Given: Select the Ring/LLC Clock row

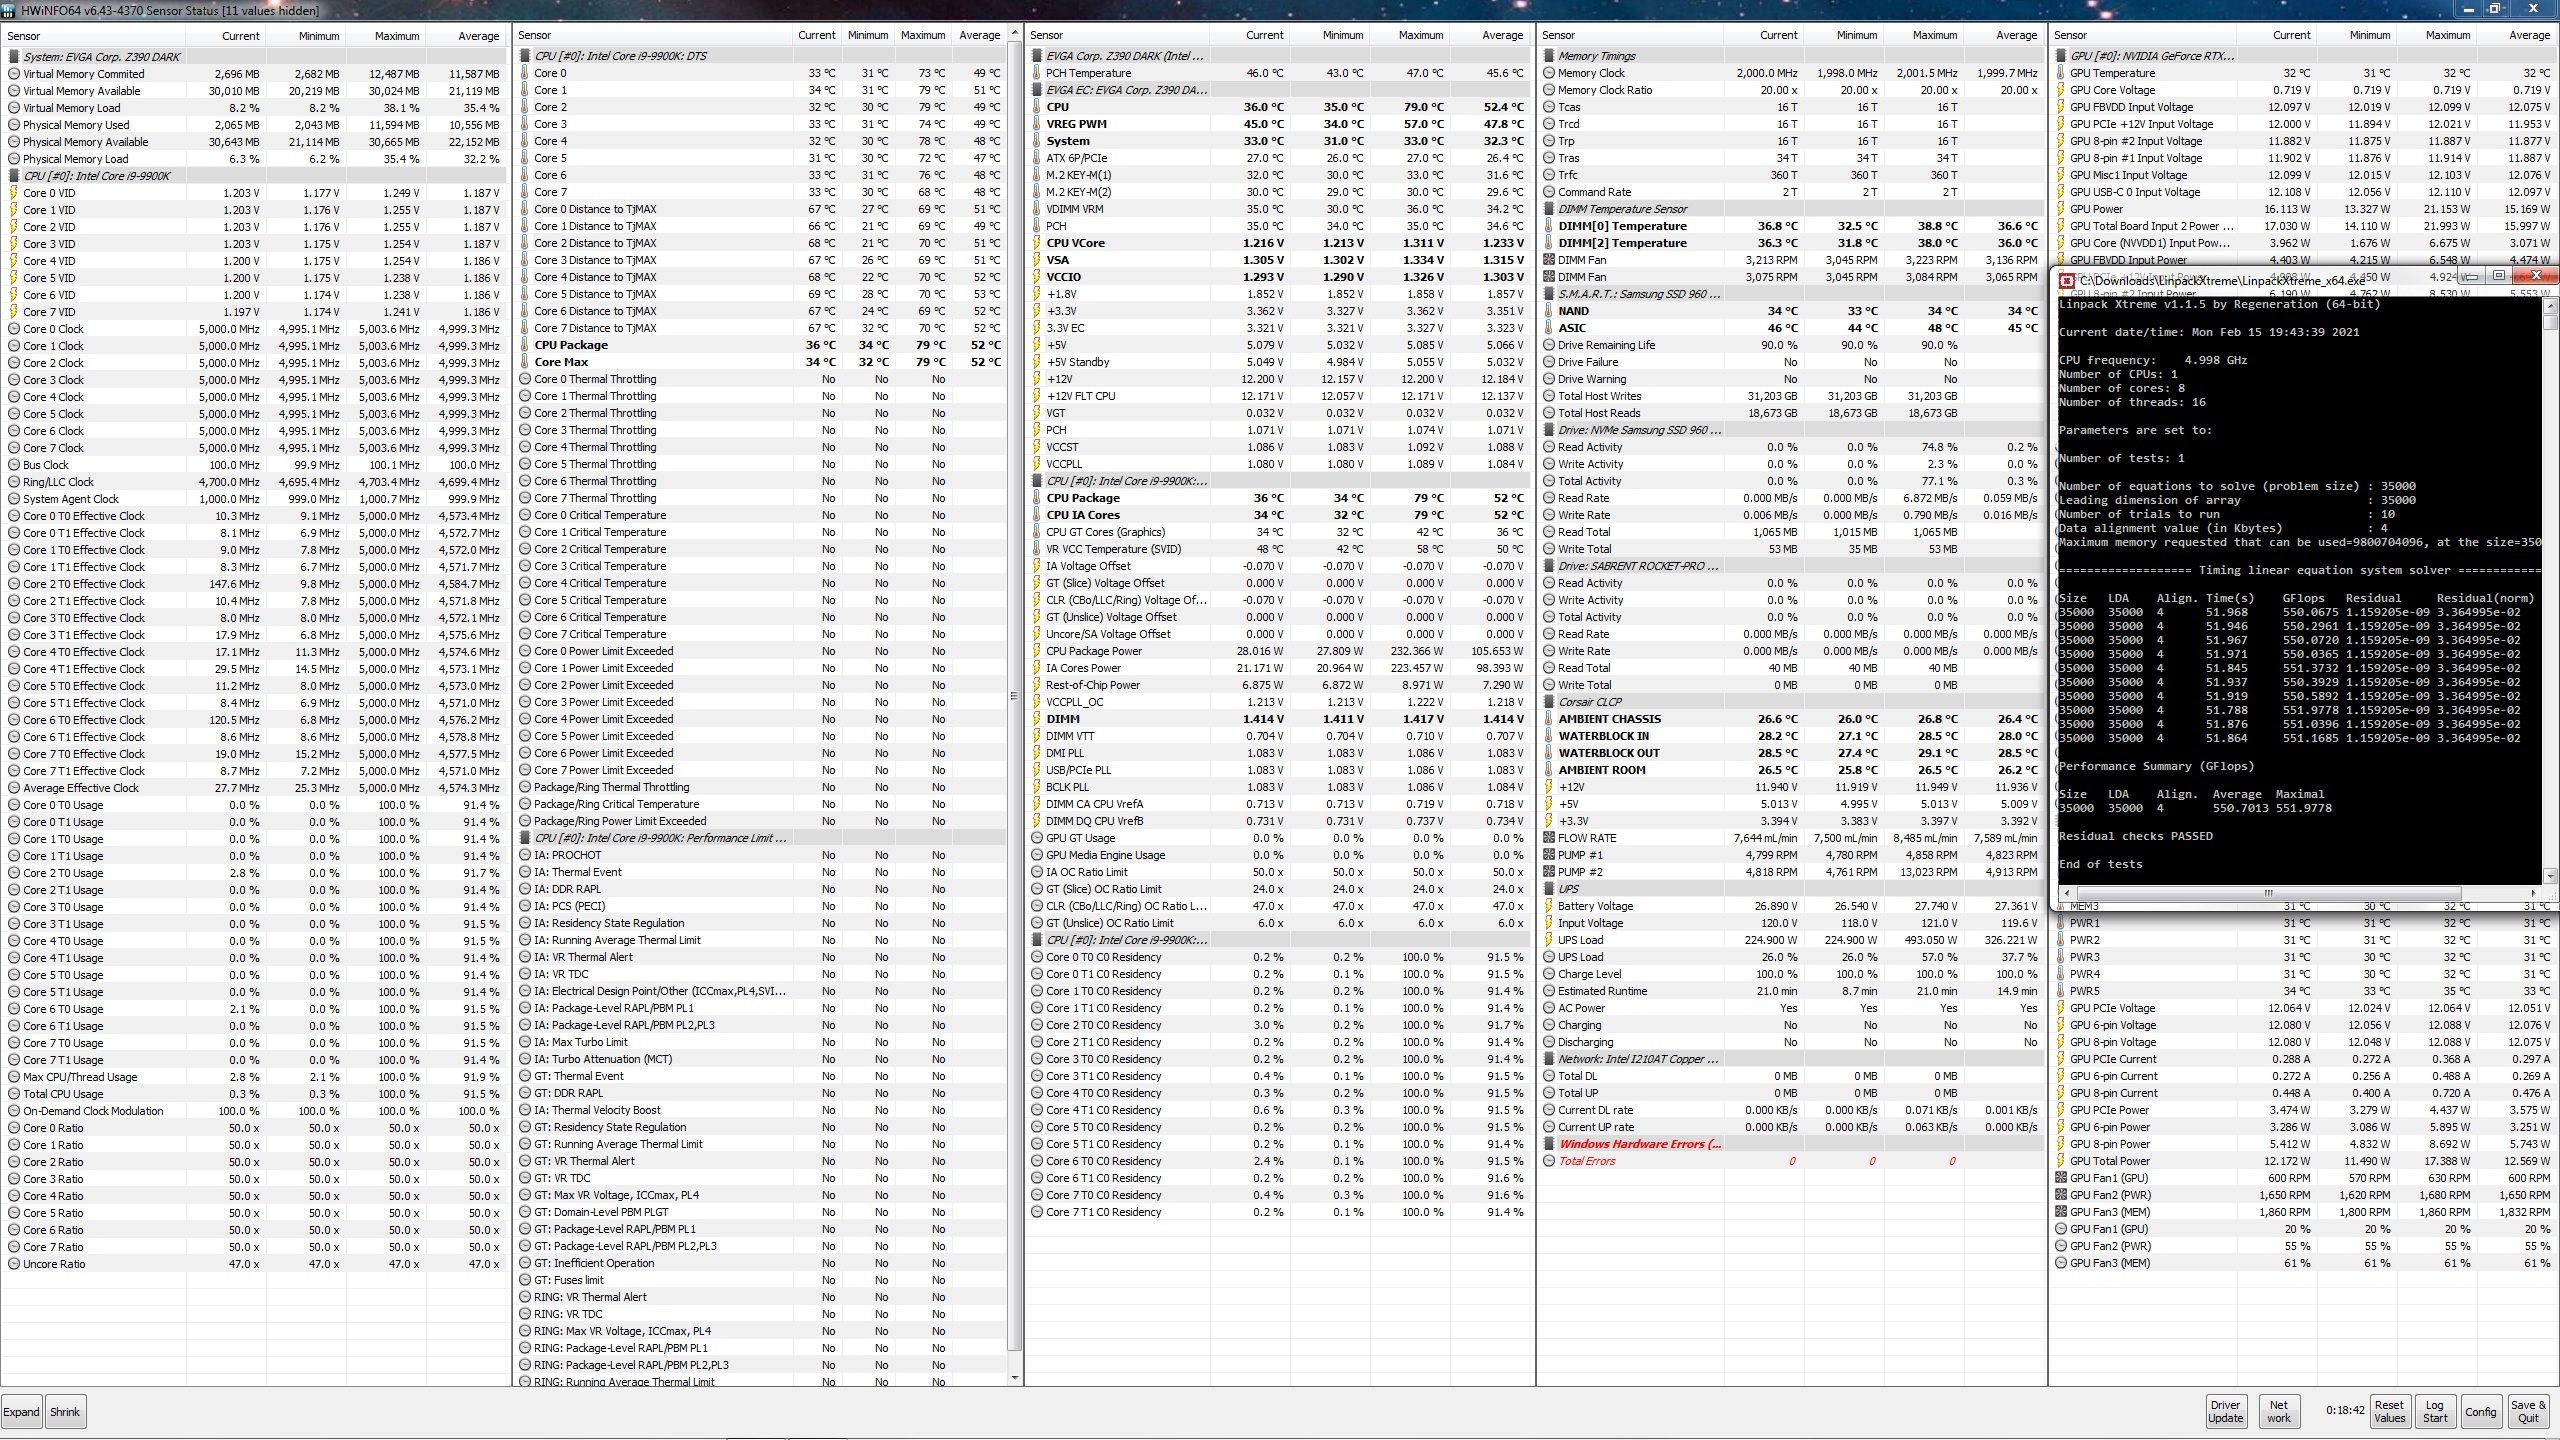Looking at the screenshot, I should tap(254, 482).
